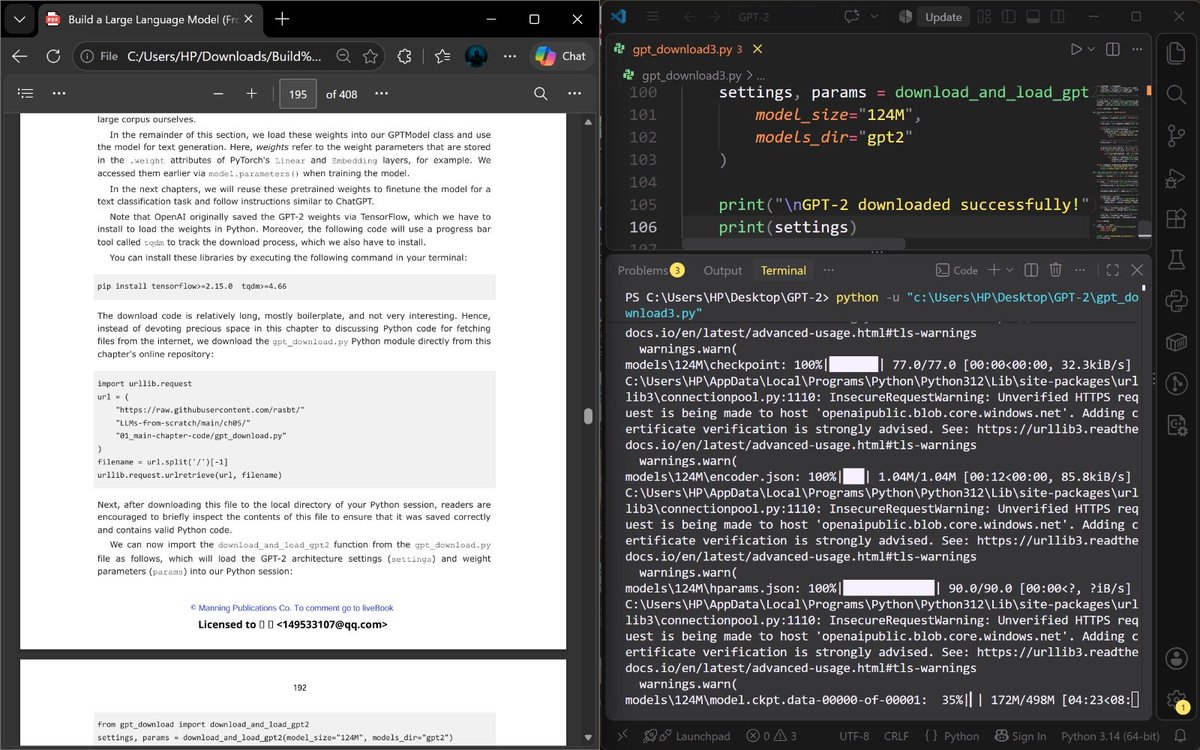Open Edge extensions puzzle icon
The height and width of the screenshot is (750, 1200).
(x=405, y=56)
